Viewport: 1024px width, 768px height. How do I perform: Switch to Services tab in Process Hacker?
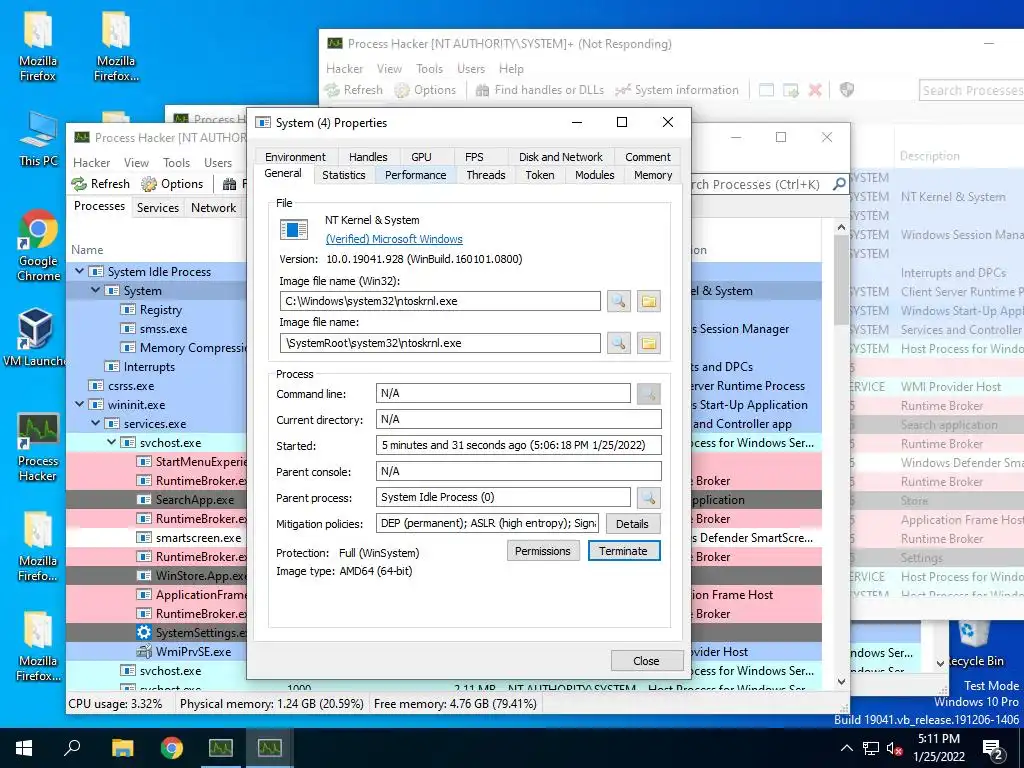pyautogui.click(x=157, y=208)
